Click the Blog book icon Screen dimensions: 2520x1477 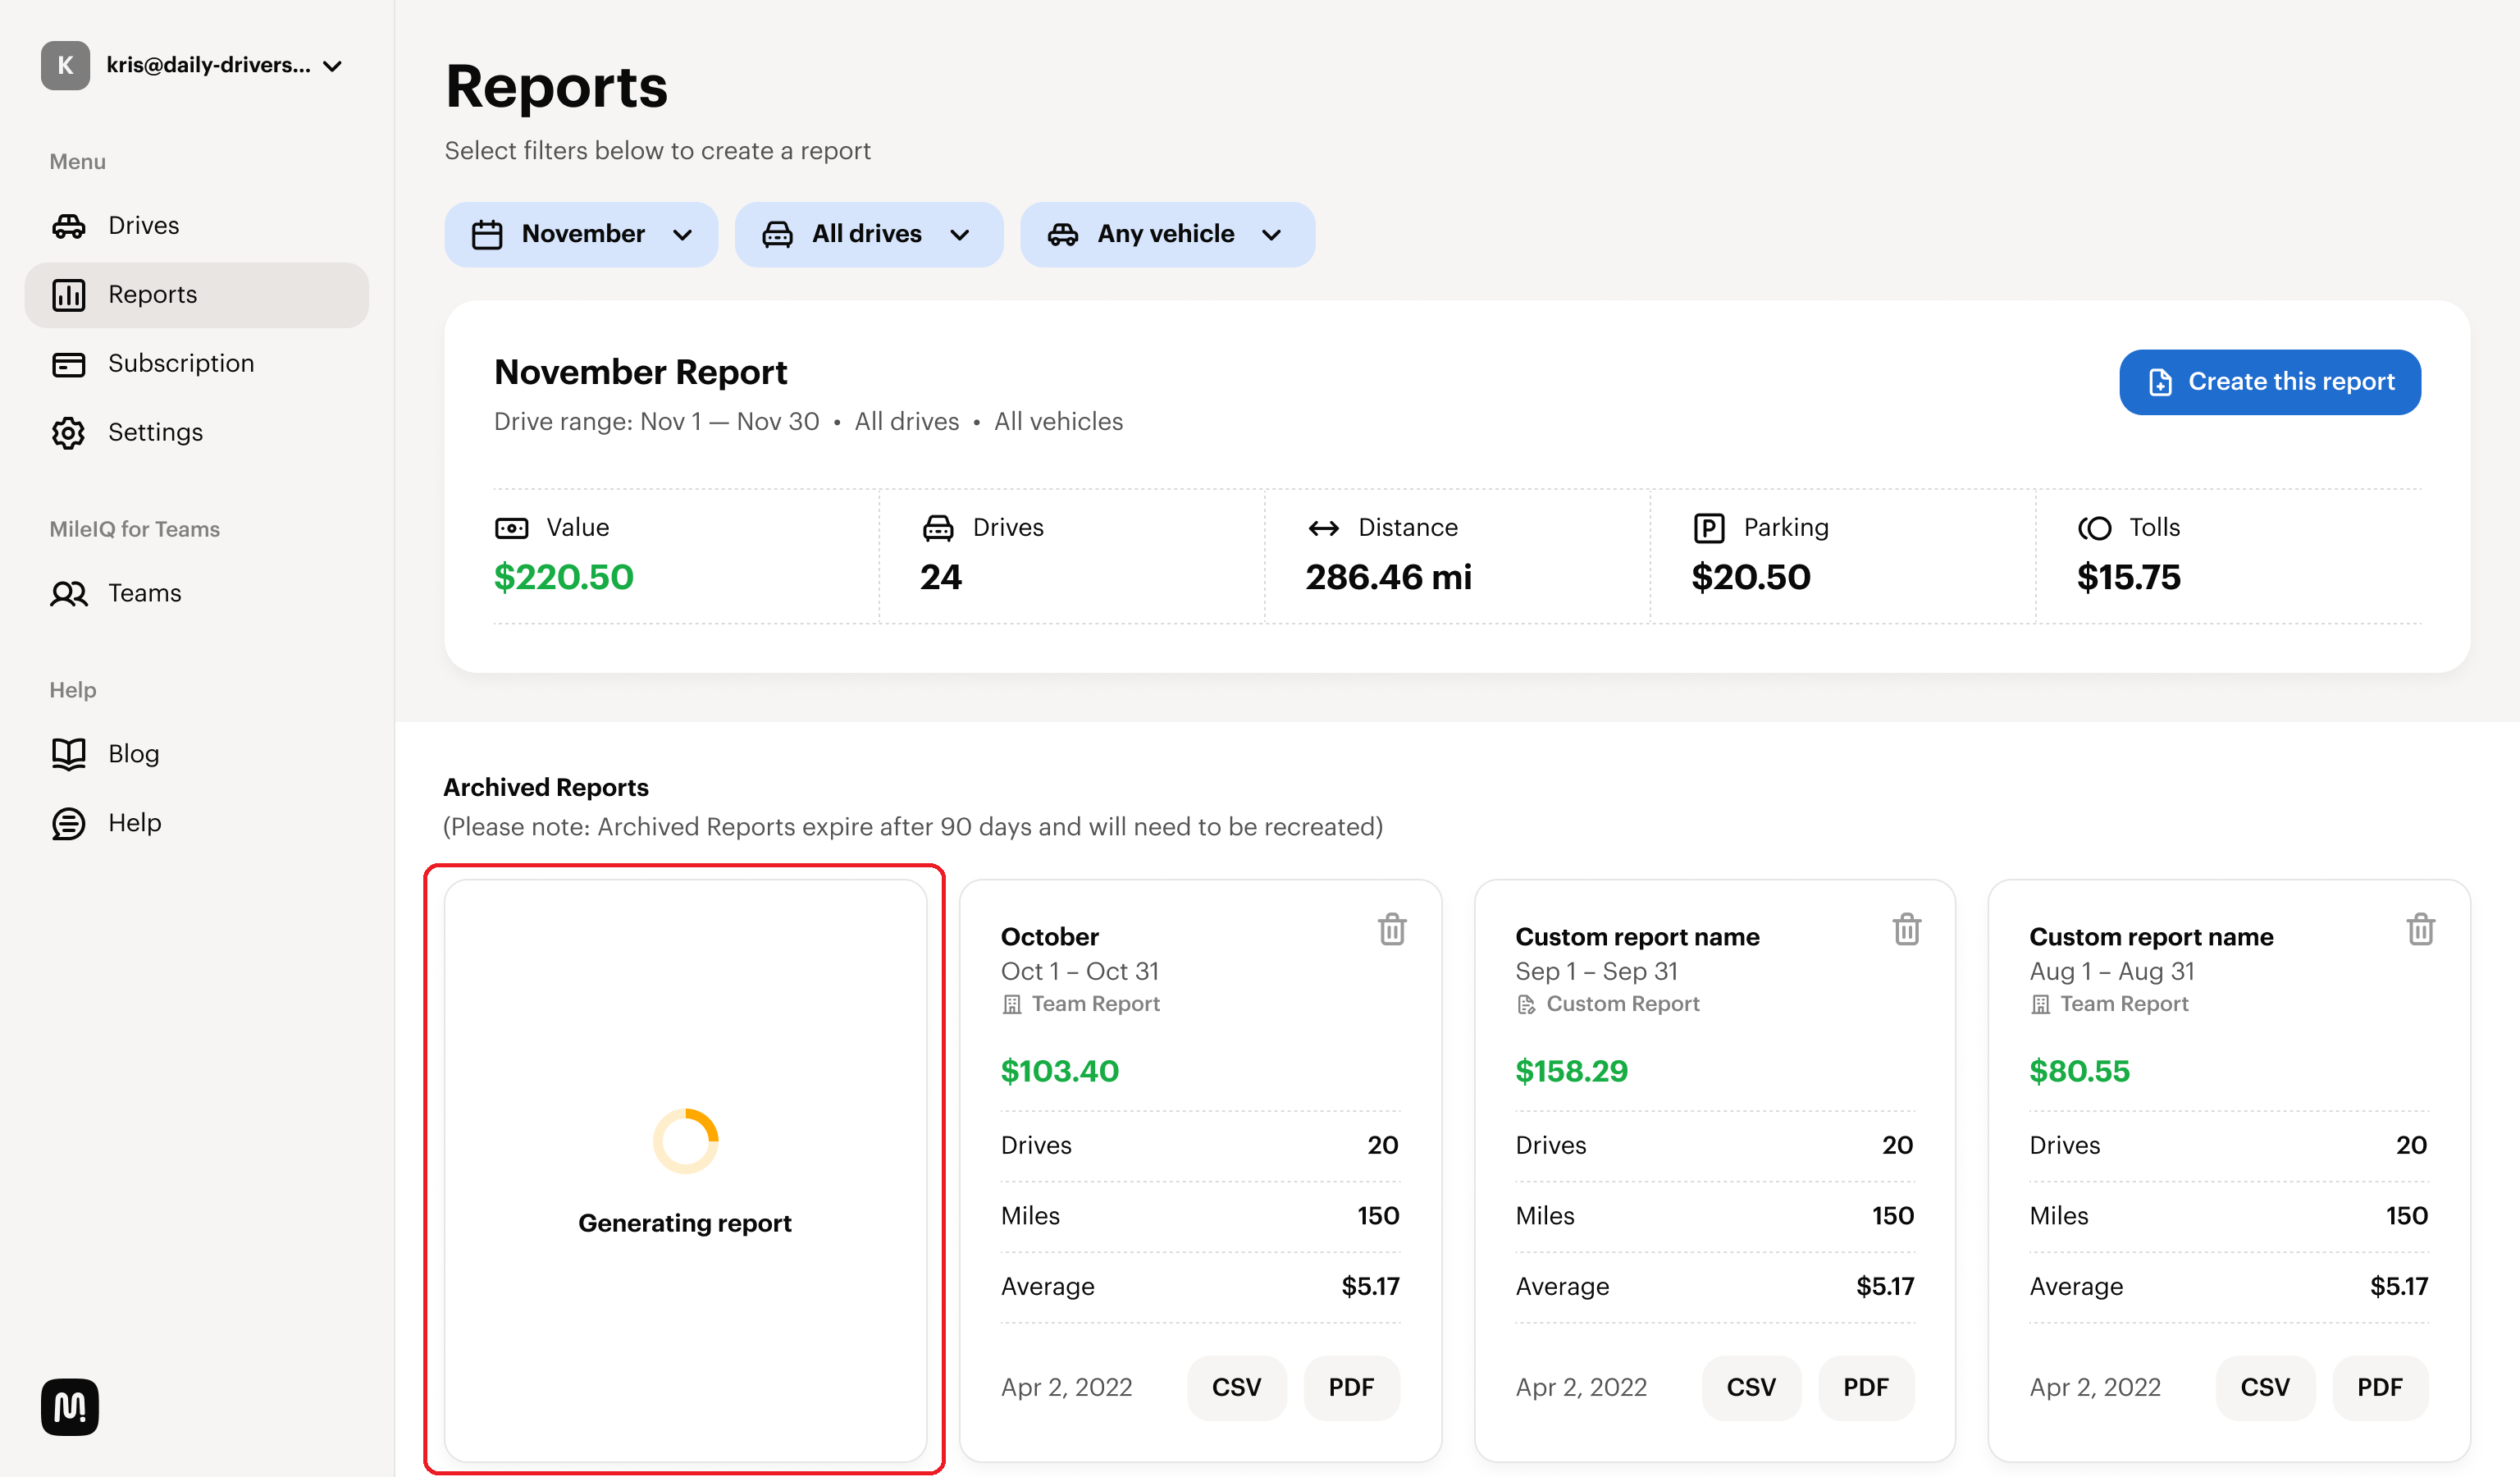(68, 754)
